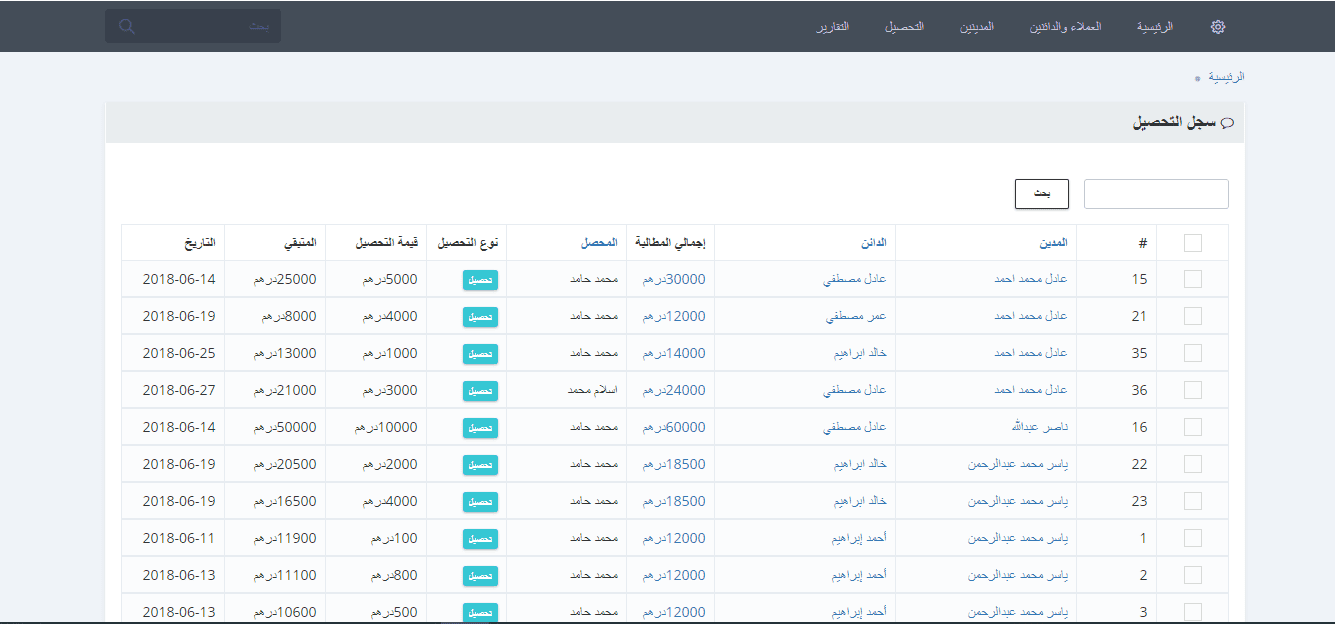Screen dimensions: 1335x624
Task: Open debtor ناصر عبدالله link
Action: click(x=1043, y=428)
